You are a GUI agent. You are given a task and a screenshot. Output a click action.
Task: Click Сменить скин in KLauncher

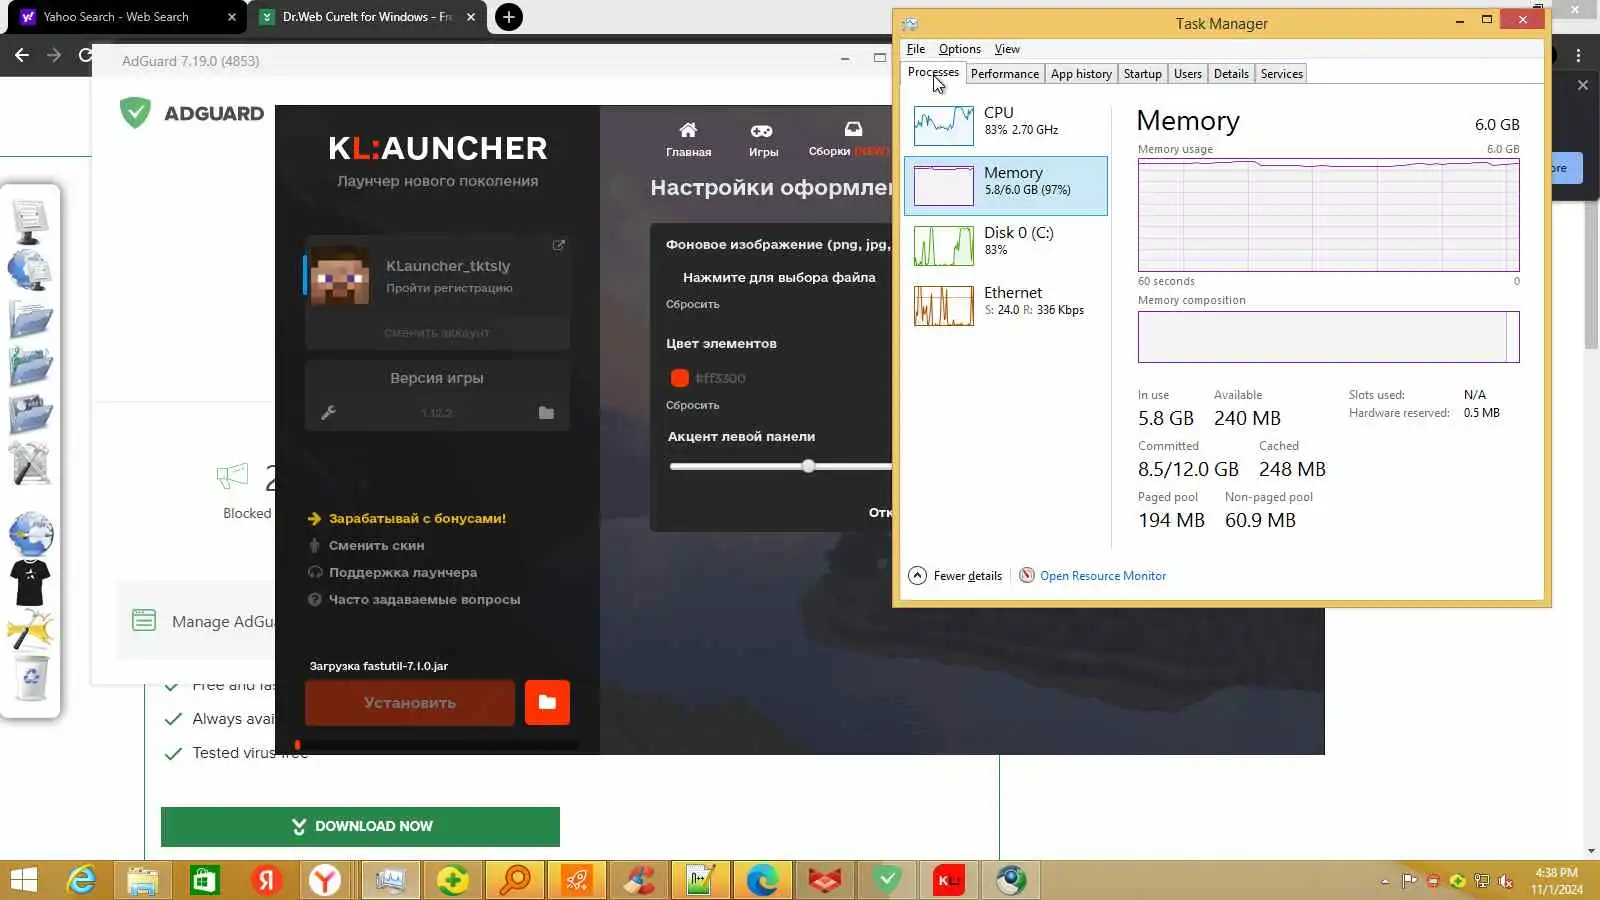tap(376, 545)
